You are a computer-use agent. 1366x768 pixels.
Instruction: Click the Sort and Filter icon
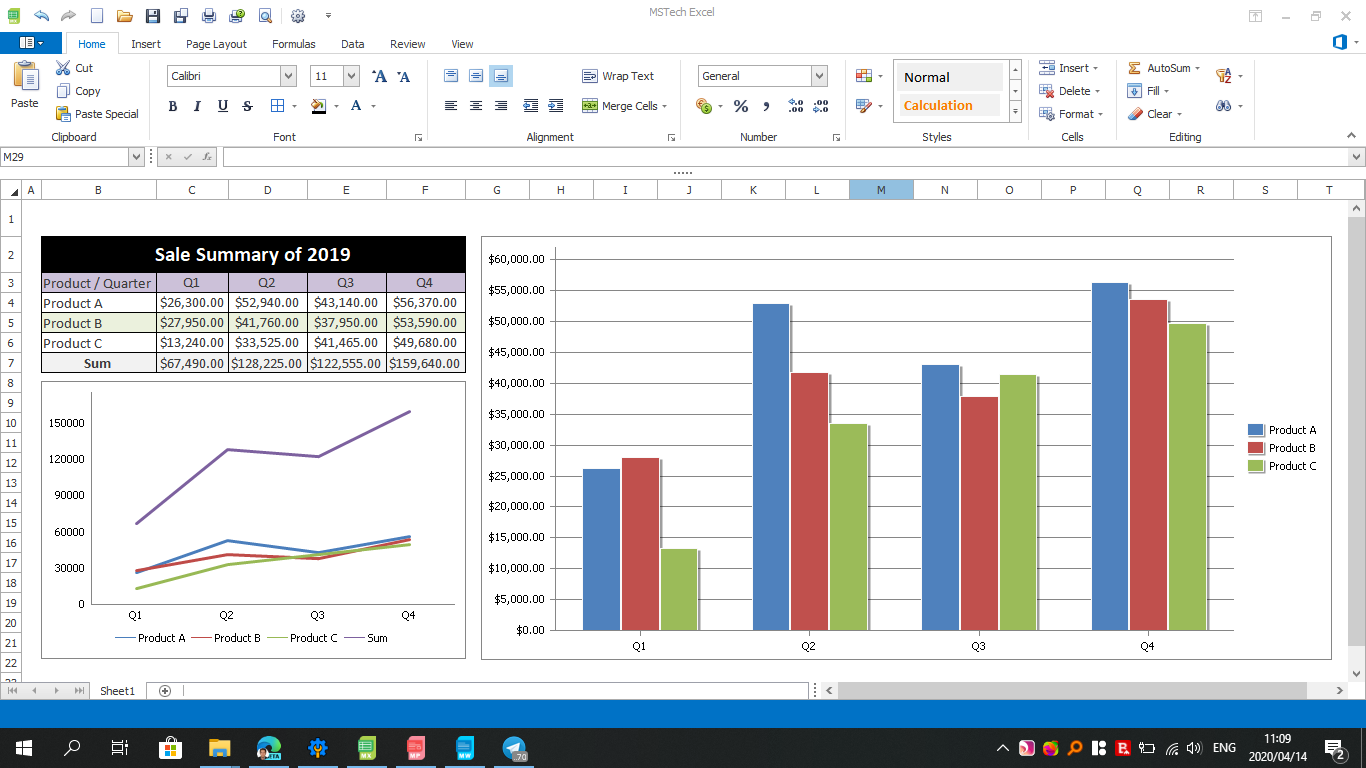tap(1223, 76)
